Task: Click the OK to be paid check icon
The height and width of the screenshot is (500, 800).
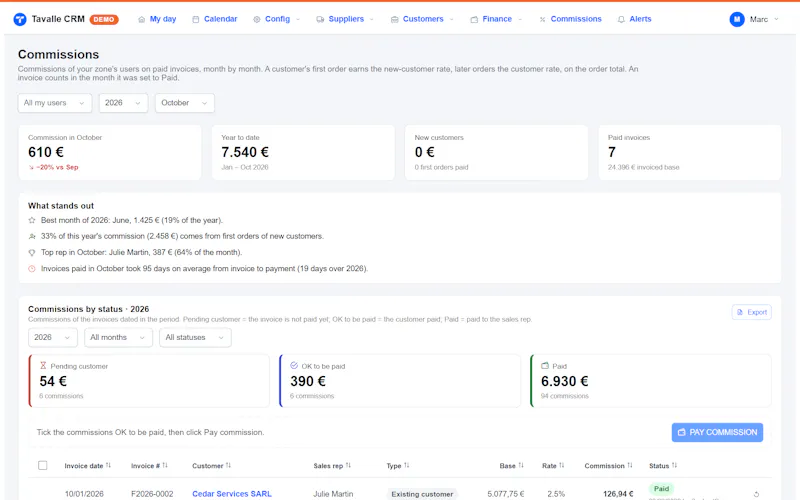Action: [294, 366]
